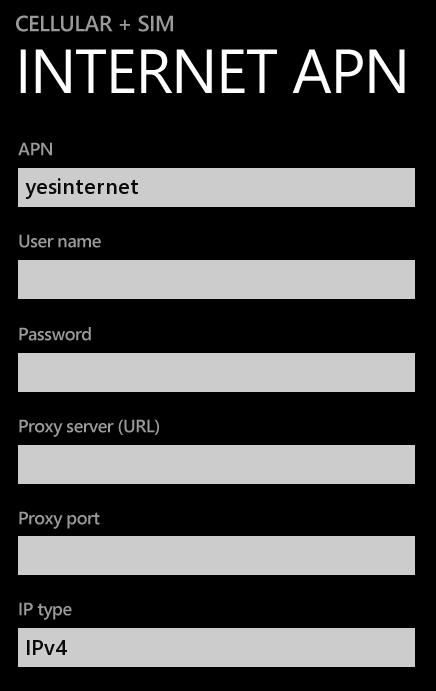The height and width of the screenshot is (691, 436).
Task: Select the Password input field
Action: pyautogui.click(x=216, y=372)
